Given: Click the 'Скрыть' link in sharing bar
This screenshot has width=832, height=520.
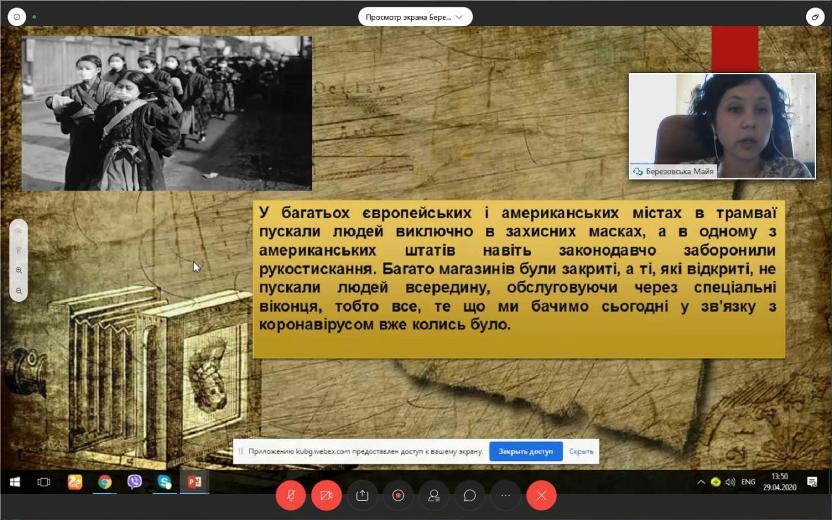Looking at the screenshot, I should click(x=581, y=451).
